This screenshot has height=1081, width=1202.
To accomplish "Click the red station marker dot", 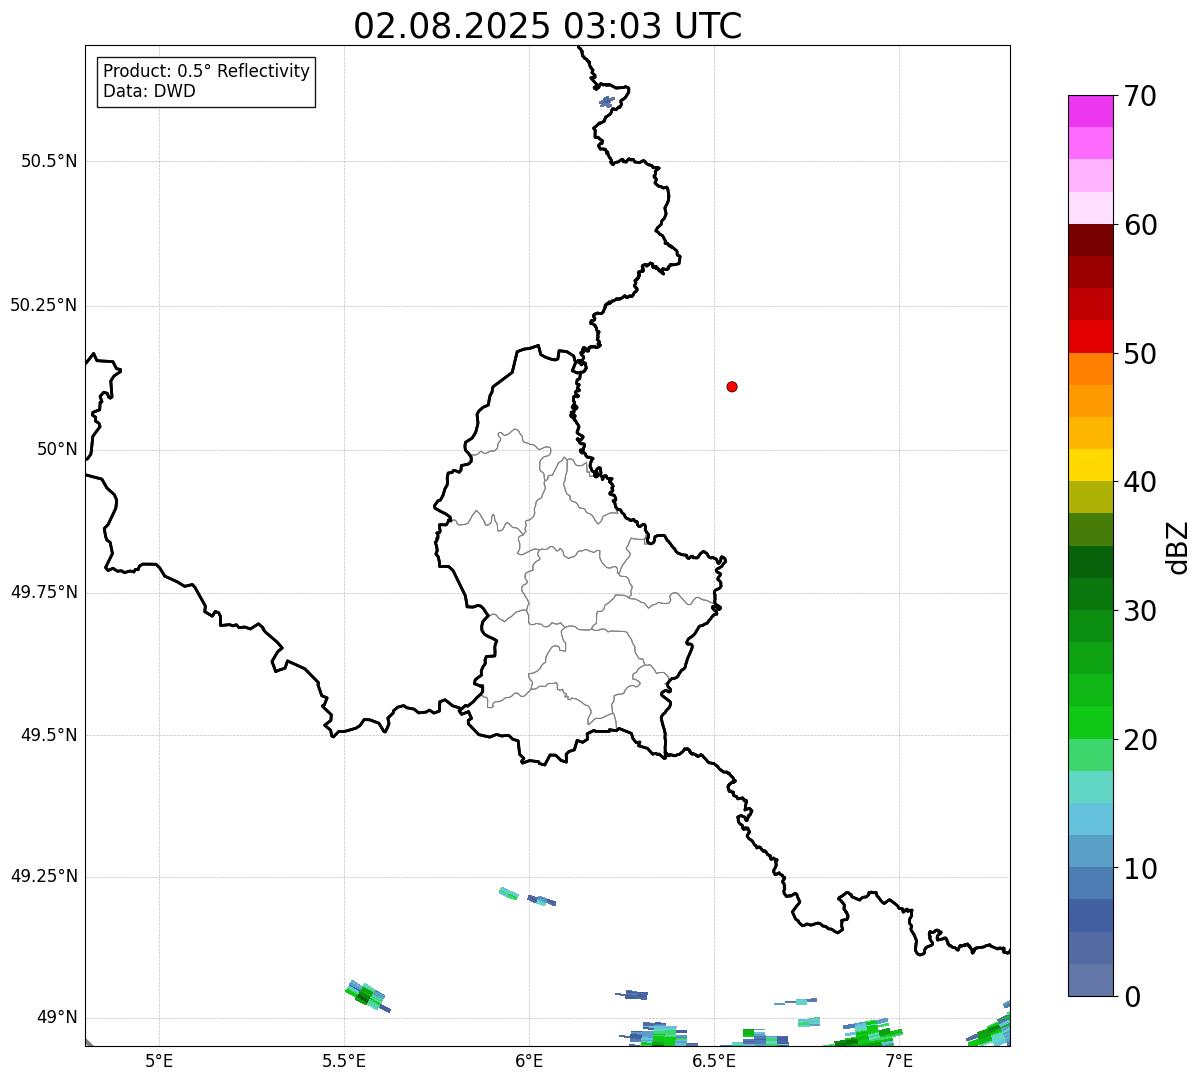I will 732,386.
